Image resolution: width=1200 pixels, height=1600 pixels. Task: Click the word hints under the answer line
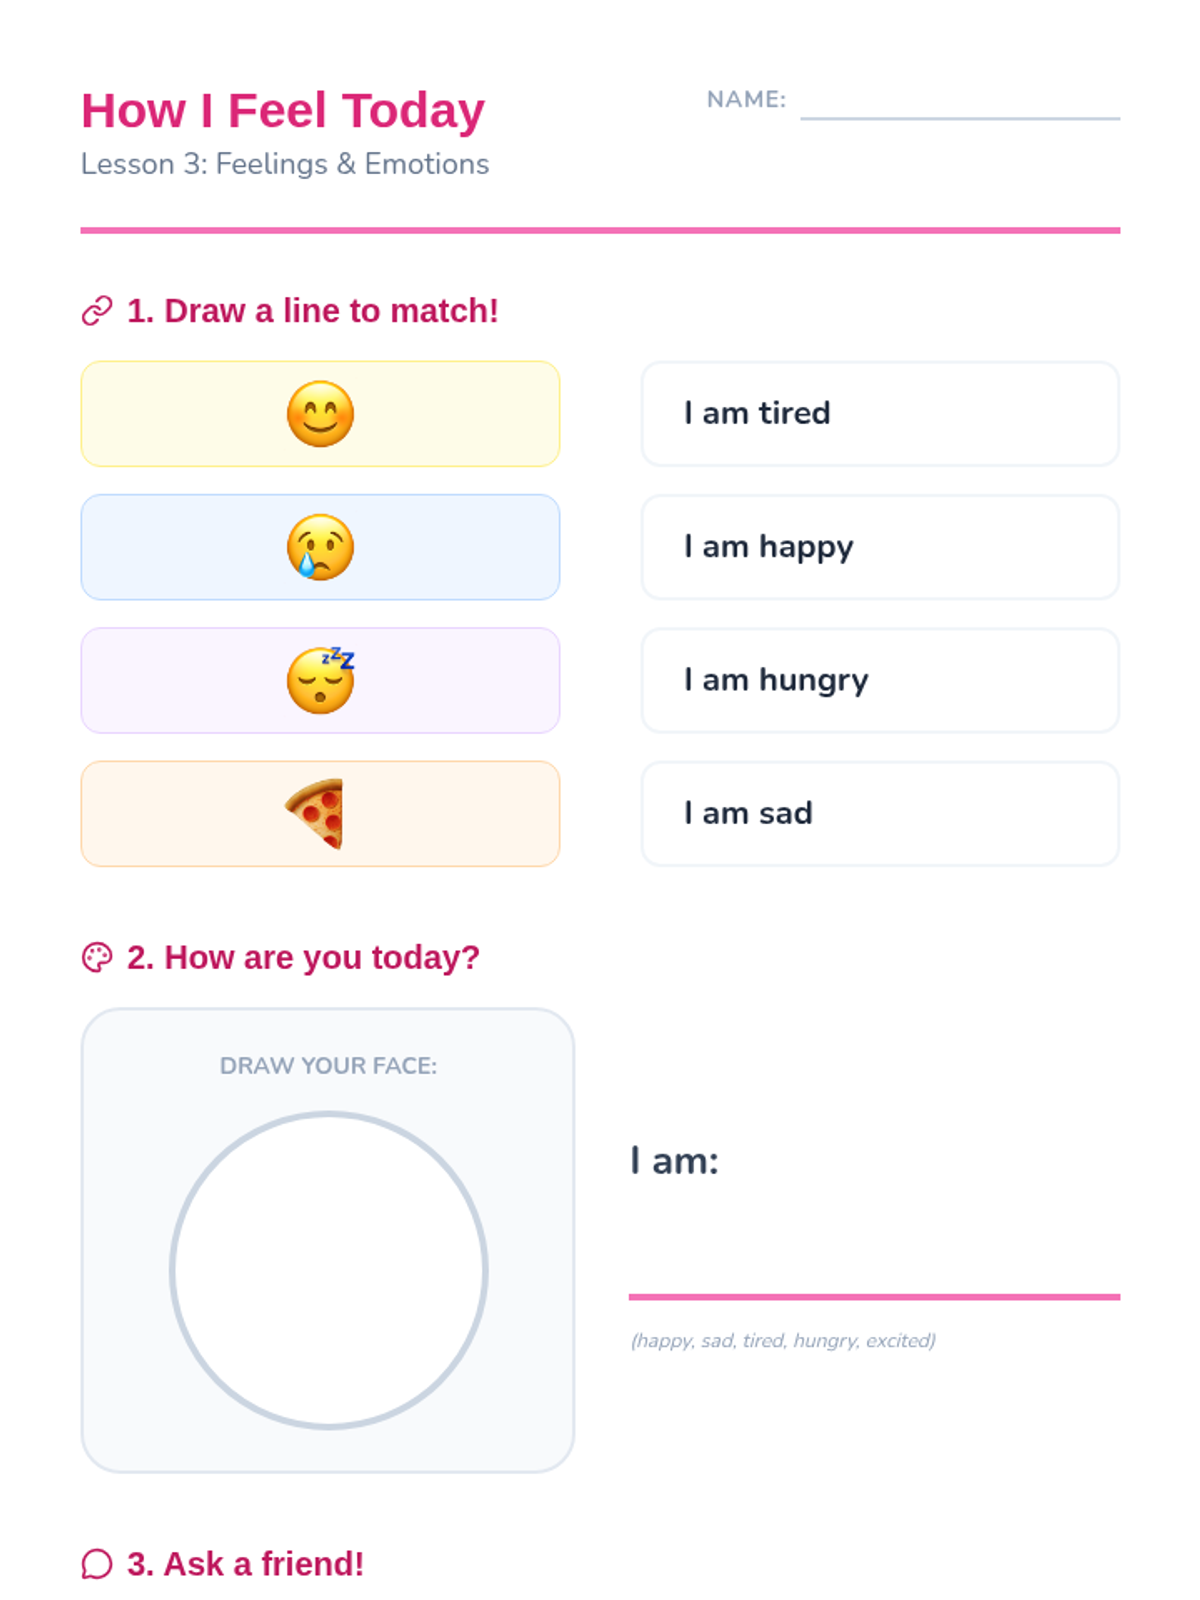click(x=783, y=1340)
